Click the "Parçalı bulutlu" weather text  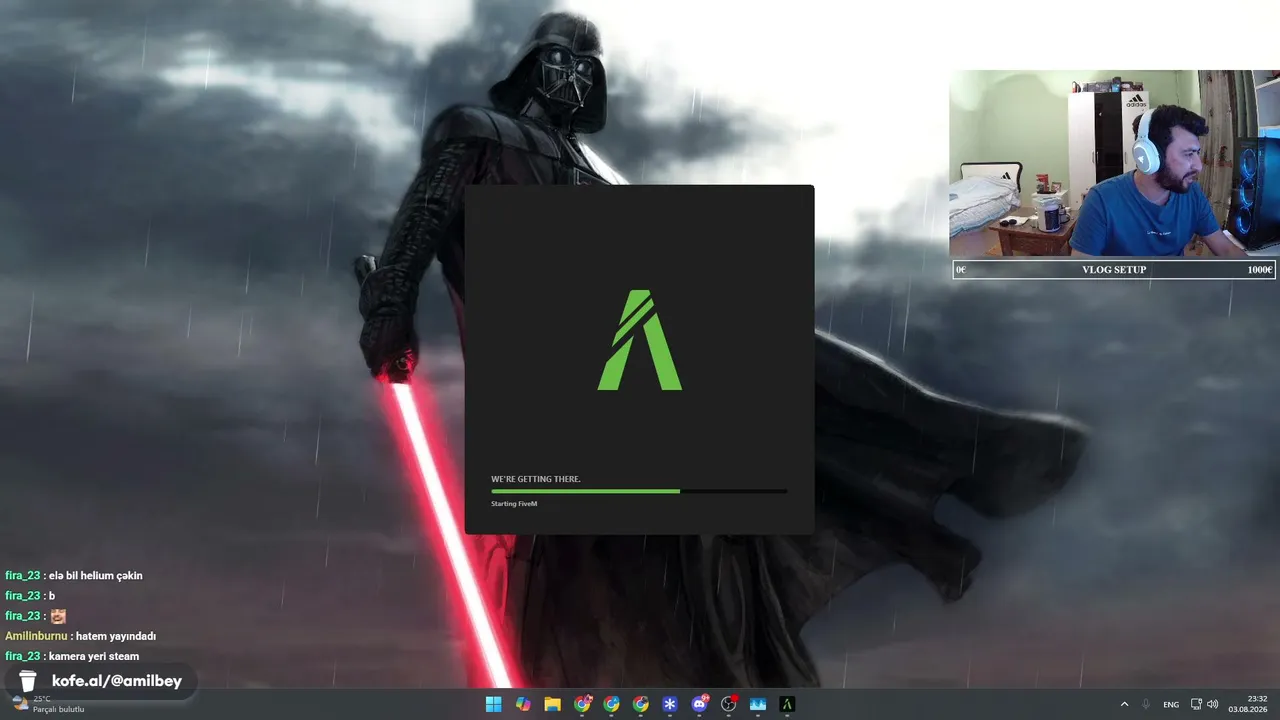click(58, 709)
